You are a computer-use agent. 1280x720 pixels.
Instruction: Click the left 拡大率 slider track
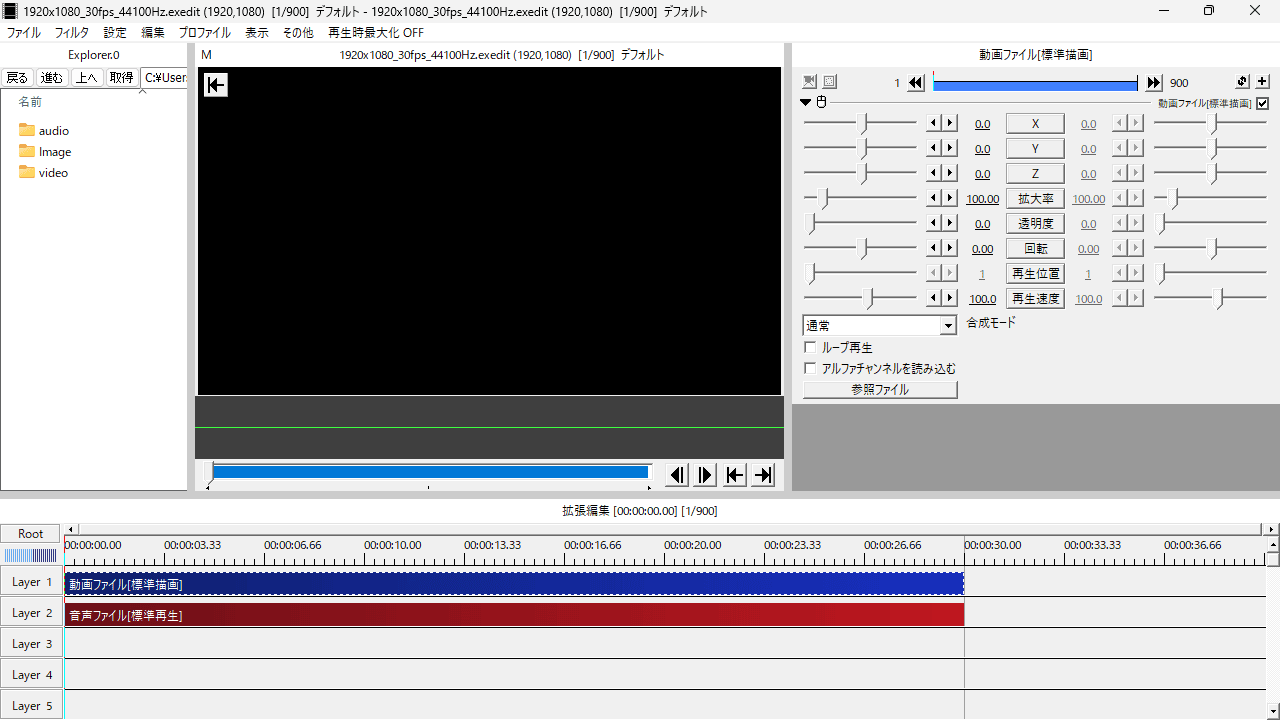click(860, 199)
